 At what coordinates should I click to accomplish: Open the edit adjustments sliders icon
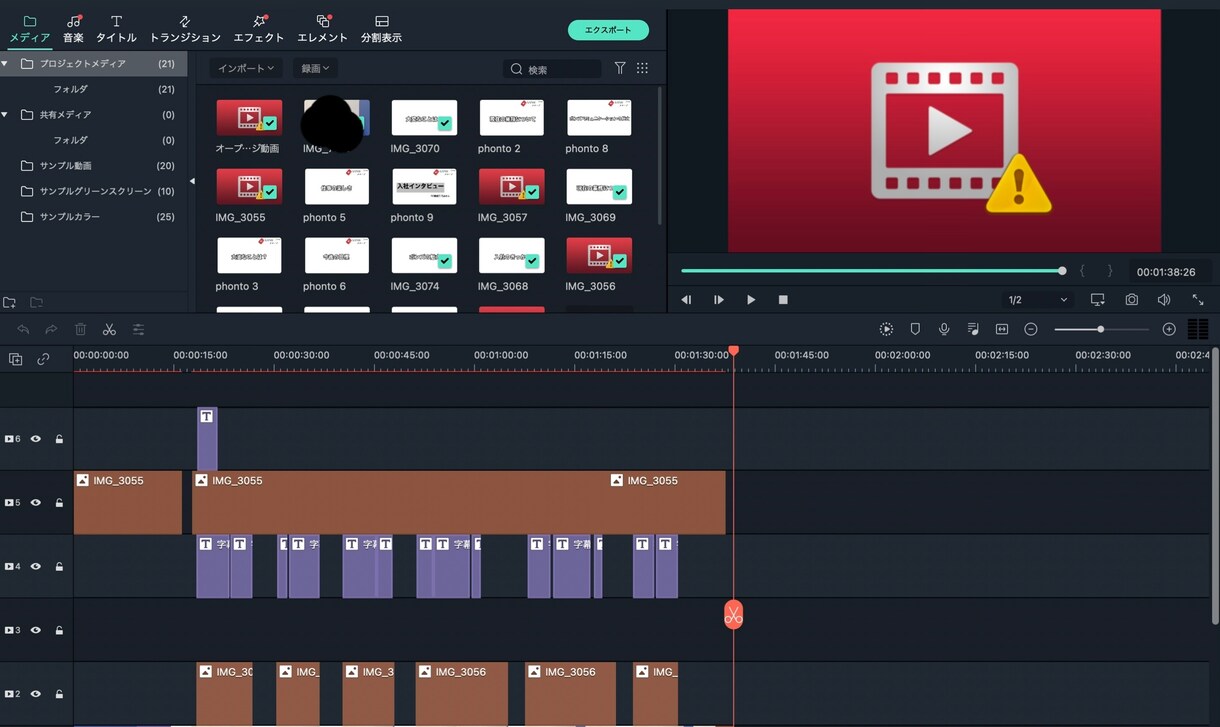(x=138, y=329)
